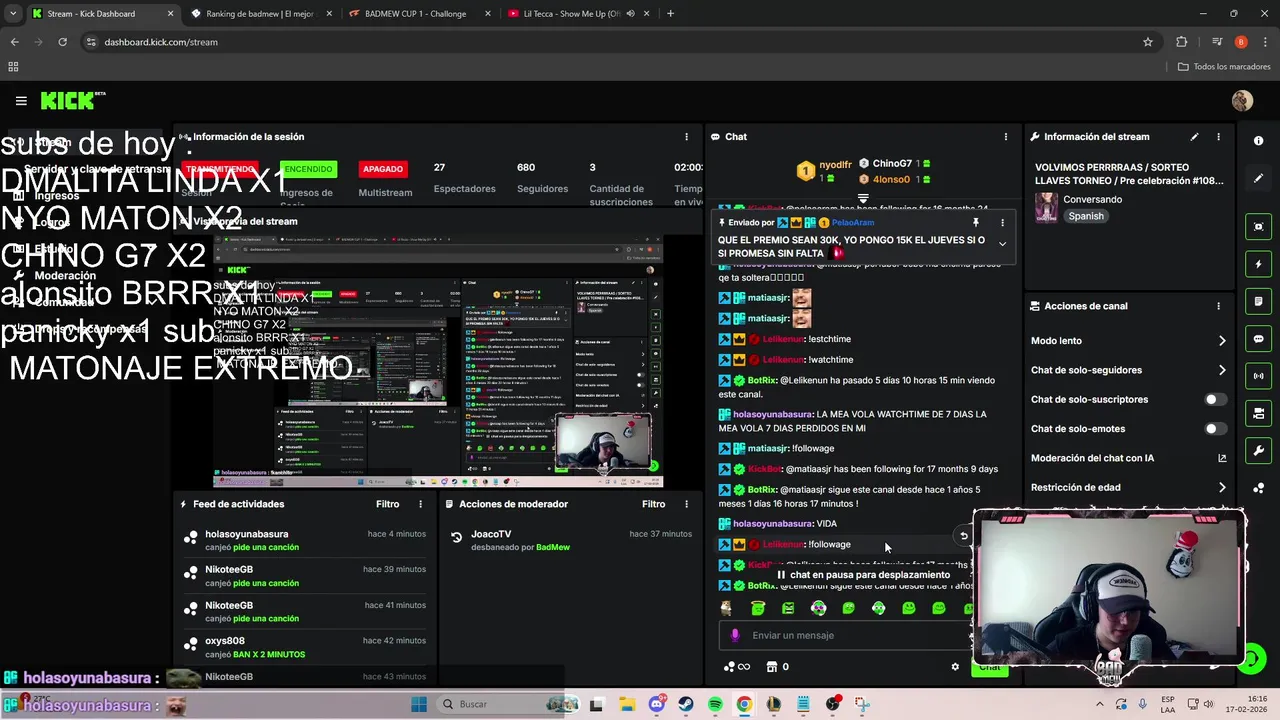Expand the pinned message chevron
The width and height of the screenshot is (1280, 720).
coord(1002,244)
